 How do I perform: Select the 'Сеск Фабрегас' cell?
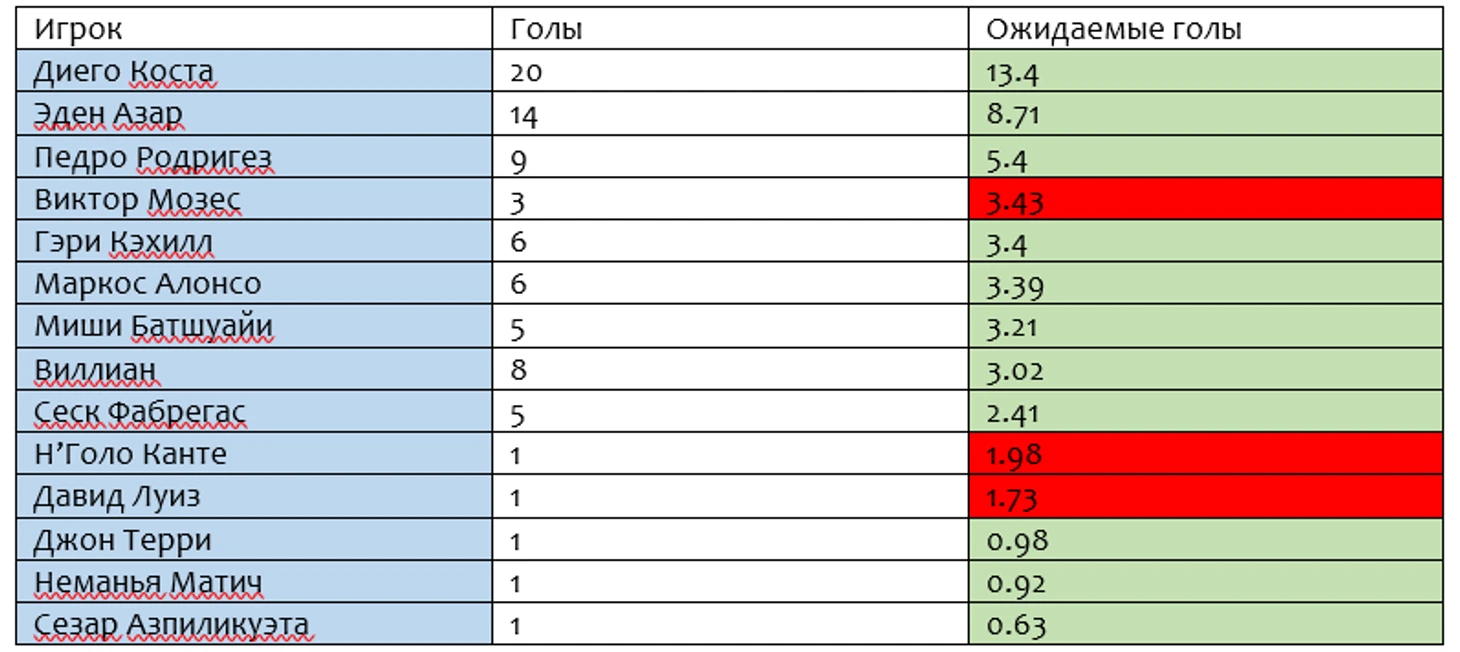pos(253,412)
